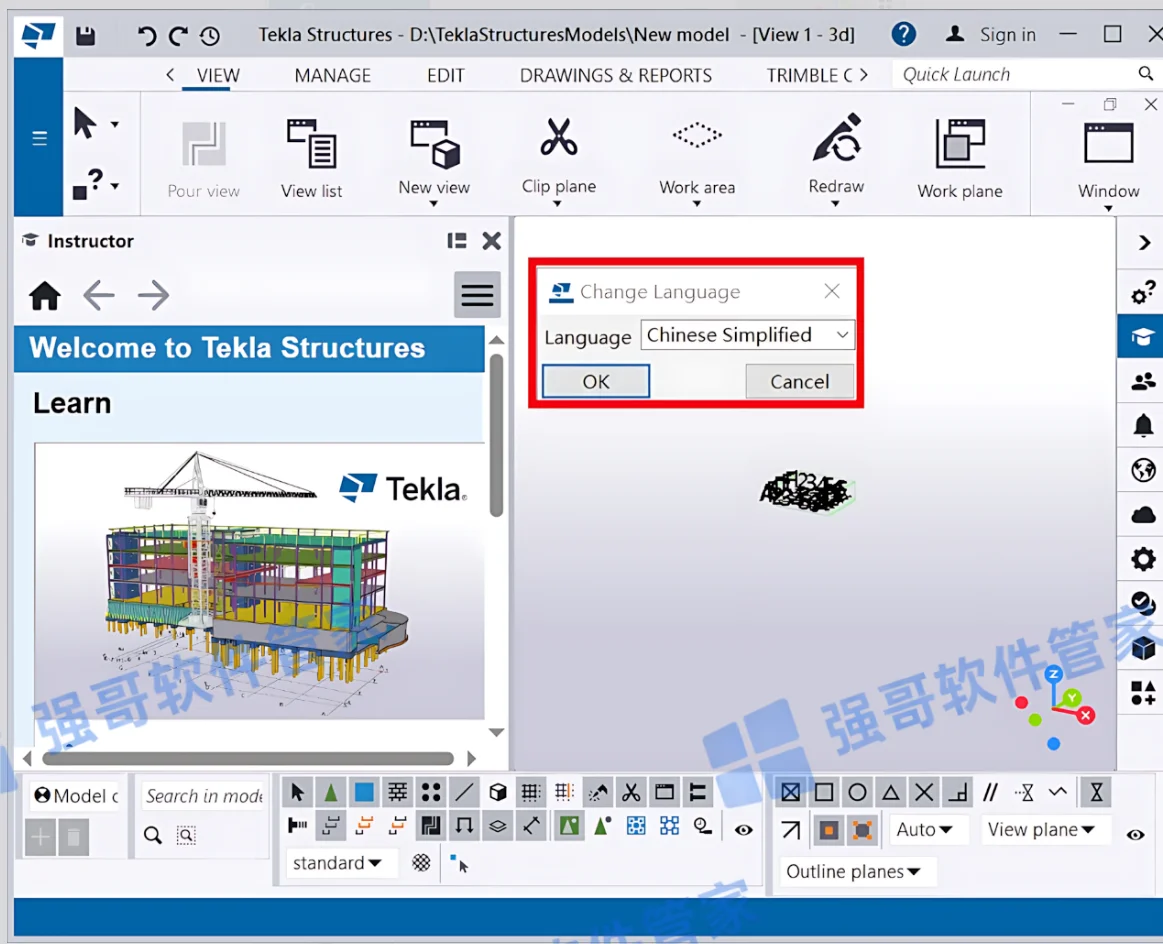Toggle select parts blue square switch
Image resolution: width=1163 pixels, height=944 pixels.
[364, 793]
